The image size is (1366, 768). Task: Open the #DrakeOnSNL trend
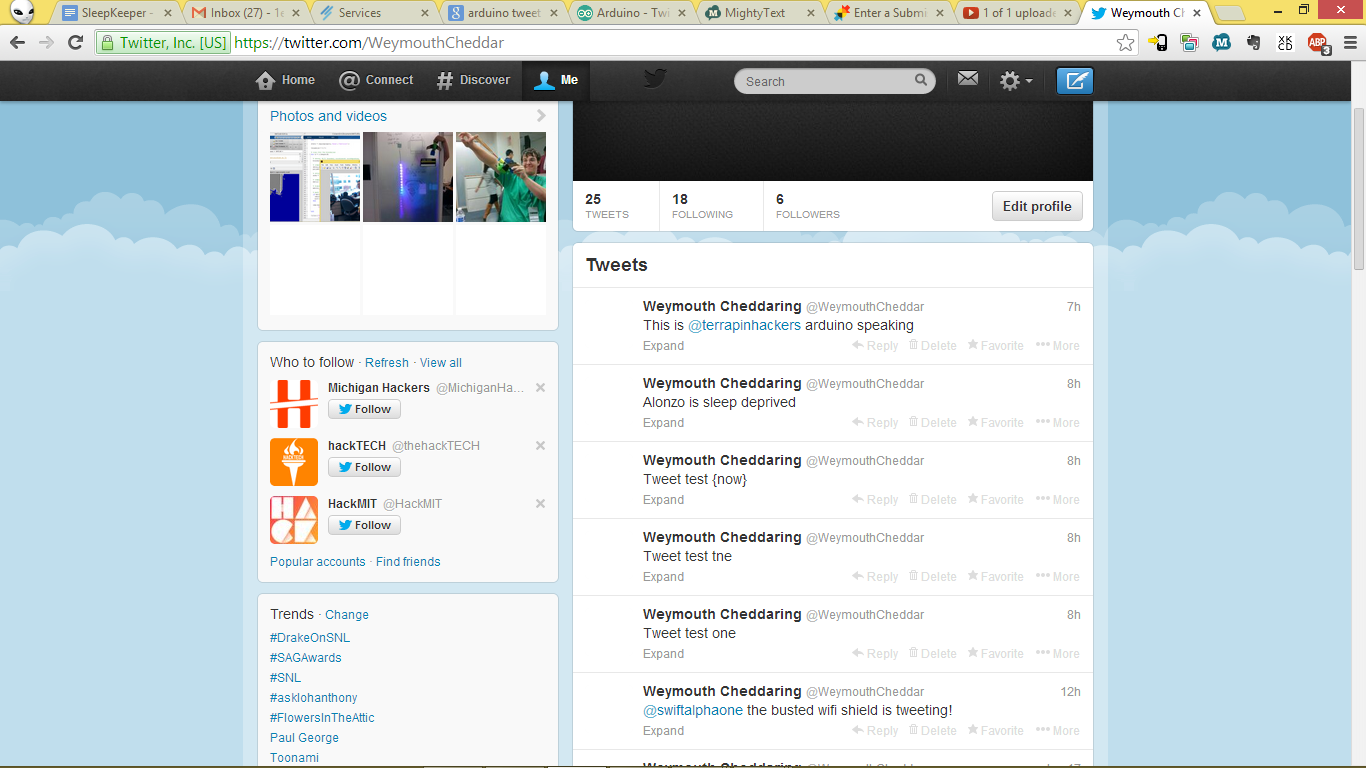tap(310, 638)
